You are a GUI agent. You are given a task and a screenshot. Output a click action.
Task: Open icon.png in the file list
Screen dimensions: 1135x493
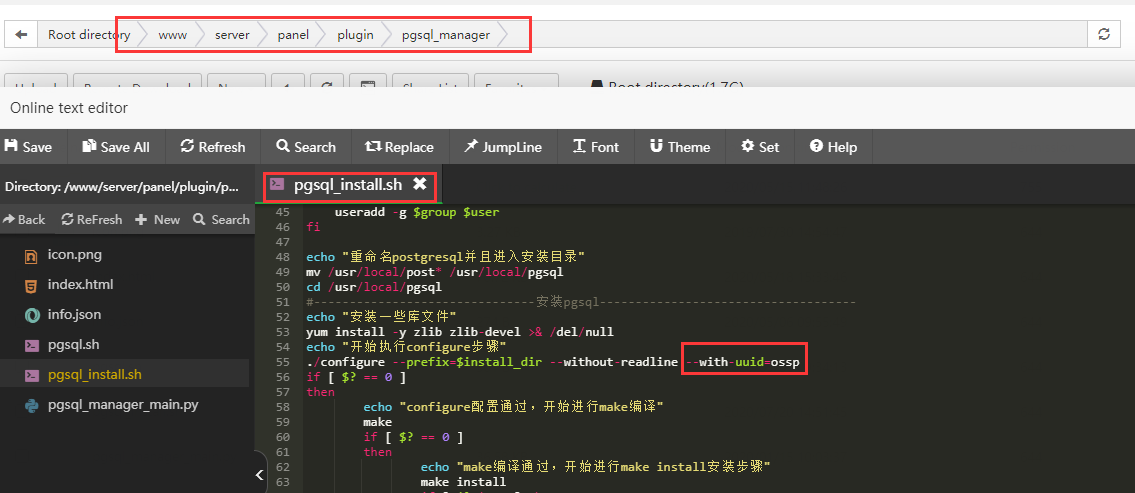(x=74, y=254)
